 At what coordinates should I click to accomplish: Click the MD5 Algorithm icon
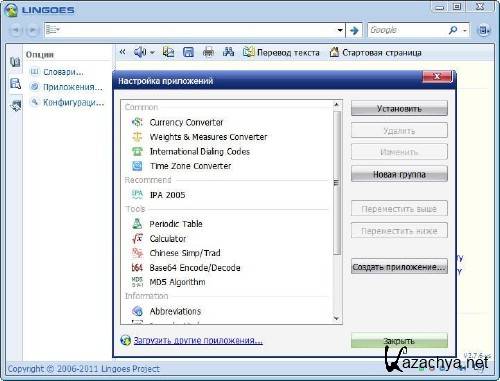(x=137, y=282)
